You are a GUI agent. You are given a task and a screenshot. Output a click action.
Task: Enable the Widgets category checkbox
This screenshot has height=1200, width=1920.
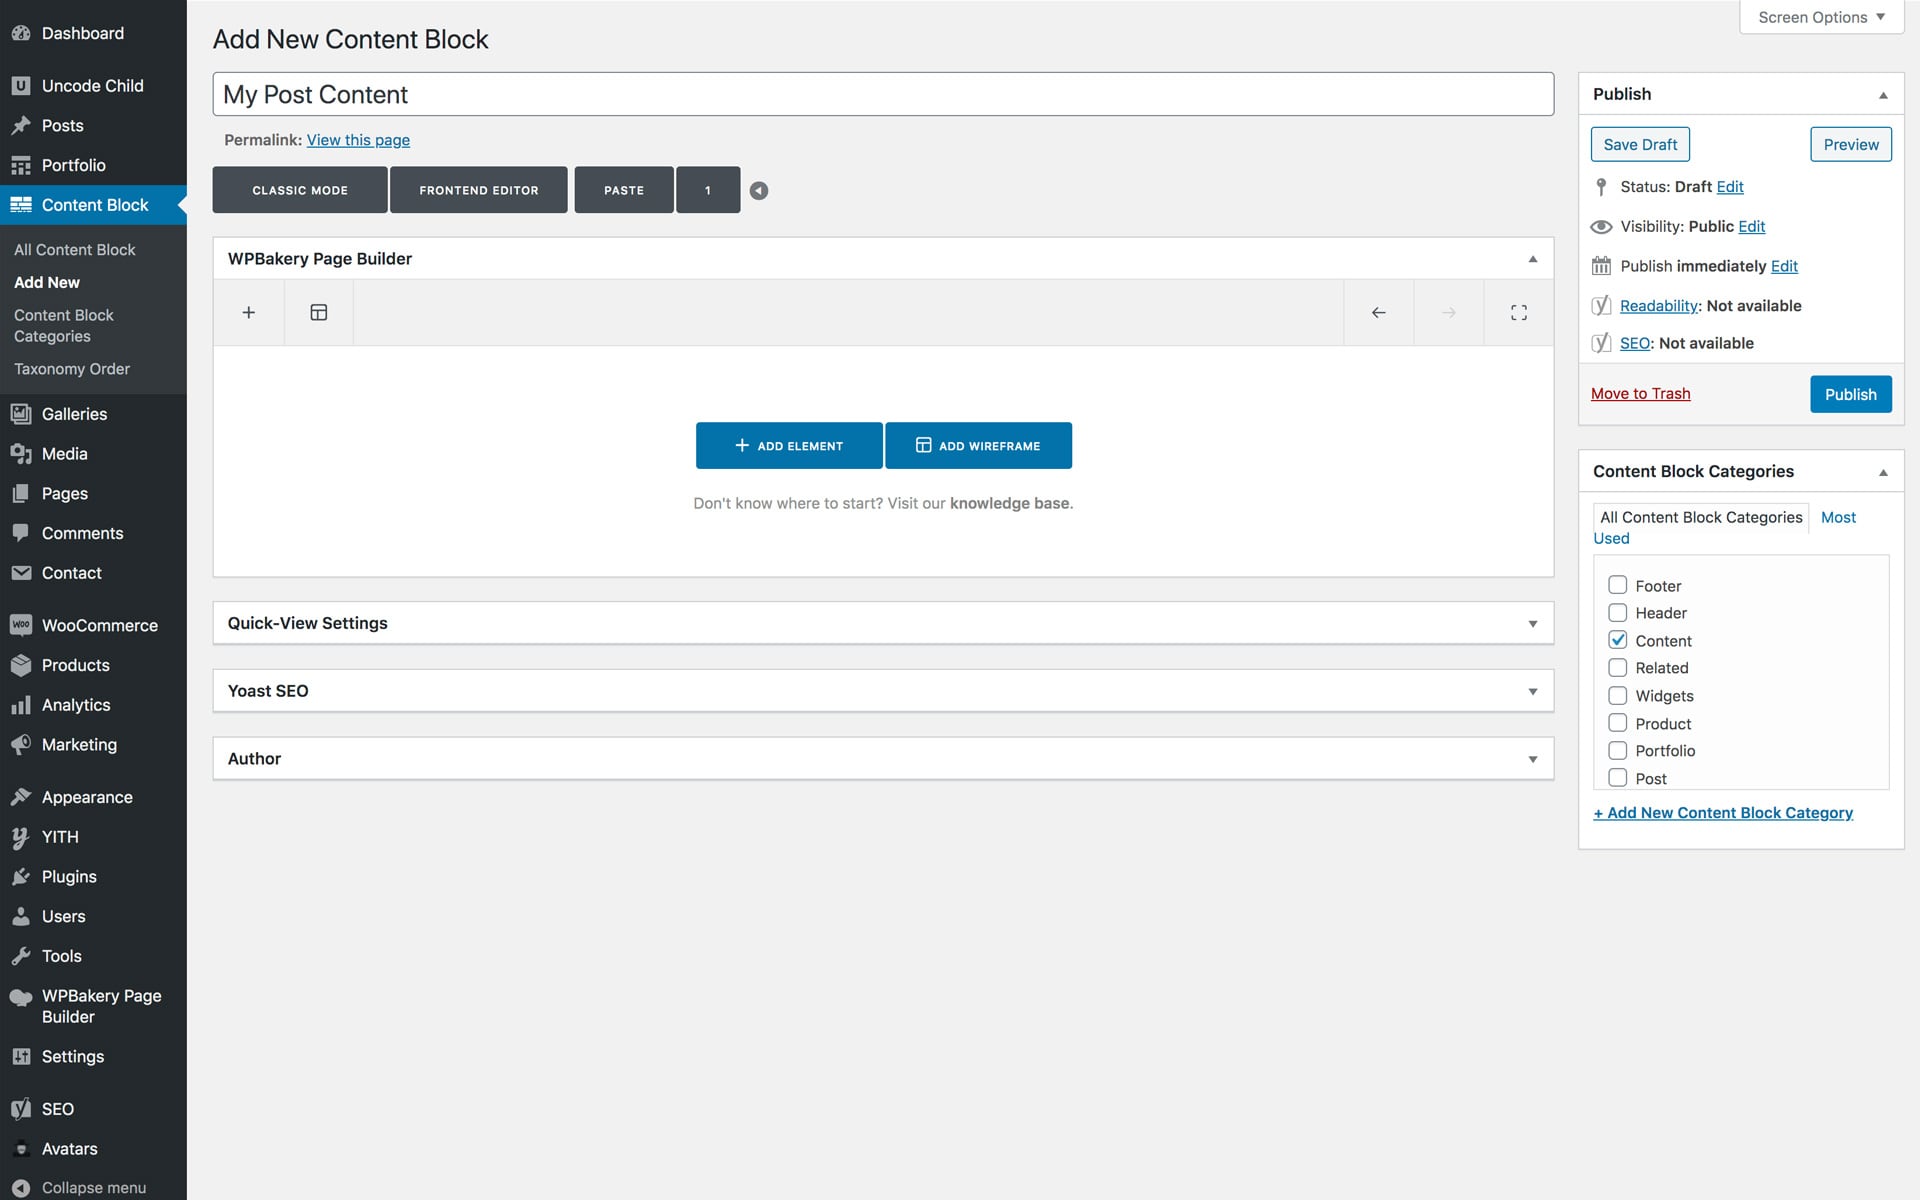click(x=1617, y=695)
